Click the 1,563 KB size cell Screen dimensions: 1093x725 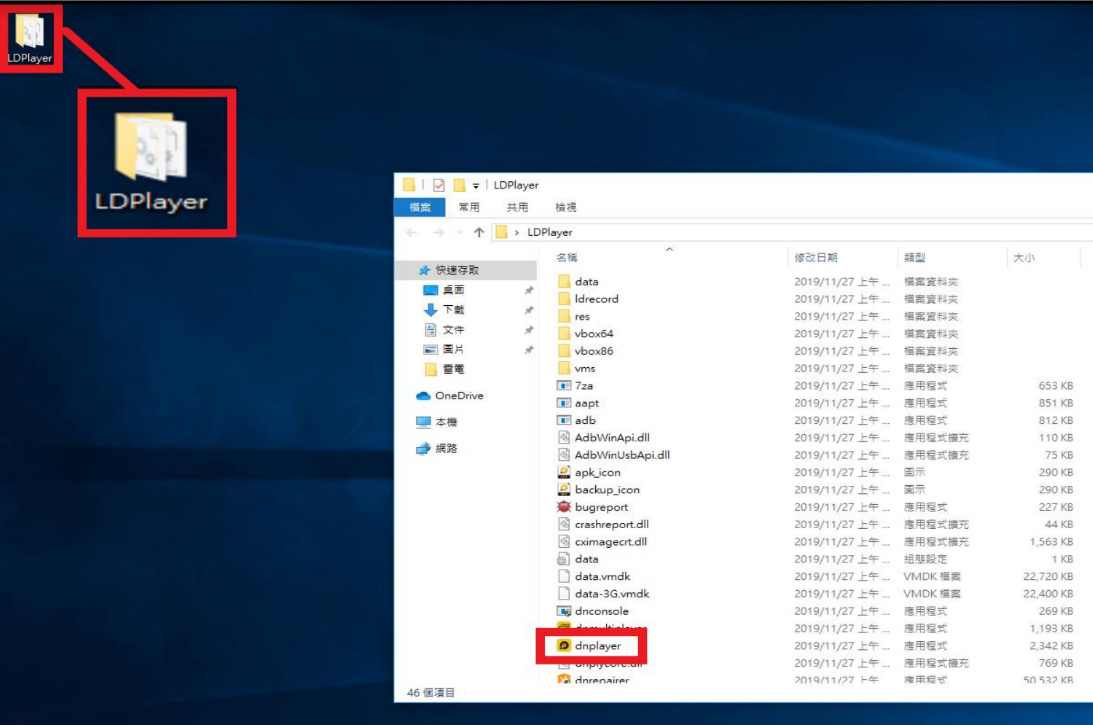1051,542
